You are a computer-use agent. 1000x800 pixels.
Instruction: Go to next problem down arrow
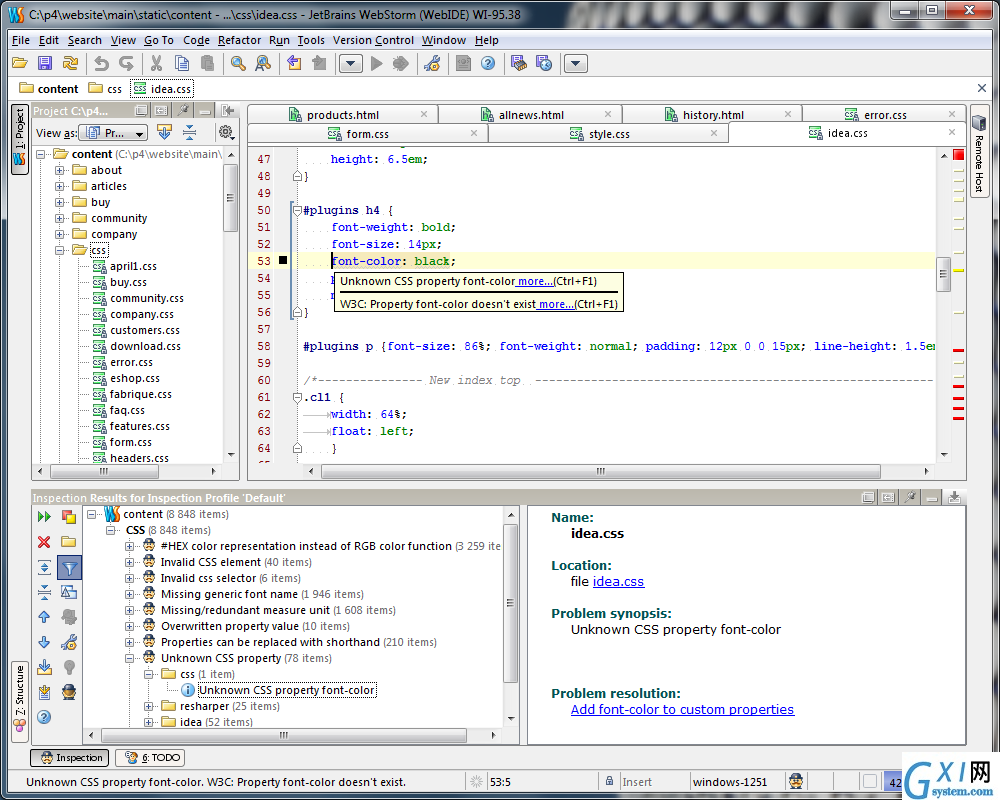(44, 642)
